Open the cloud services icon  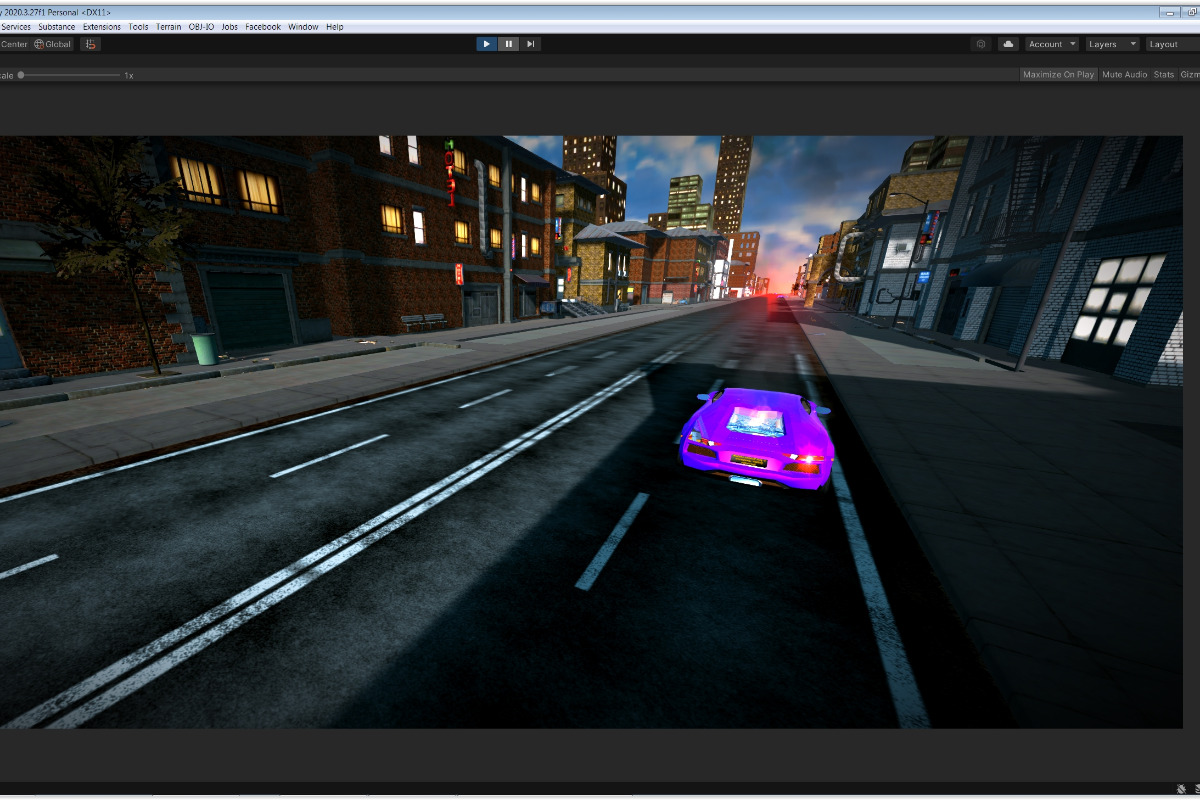pos(1008,44)
